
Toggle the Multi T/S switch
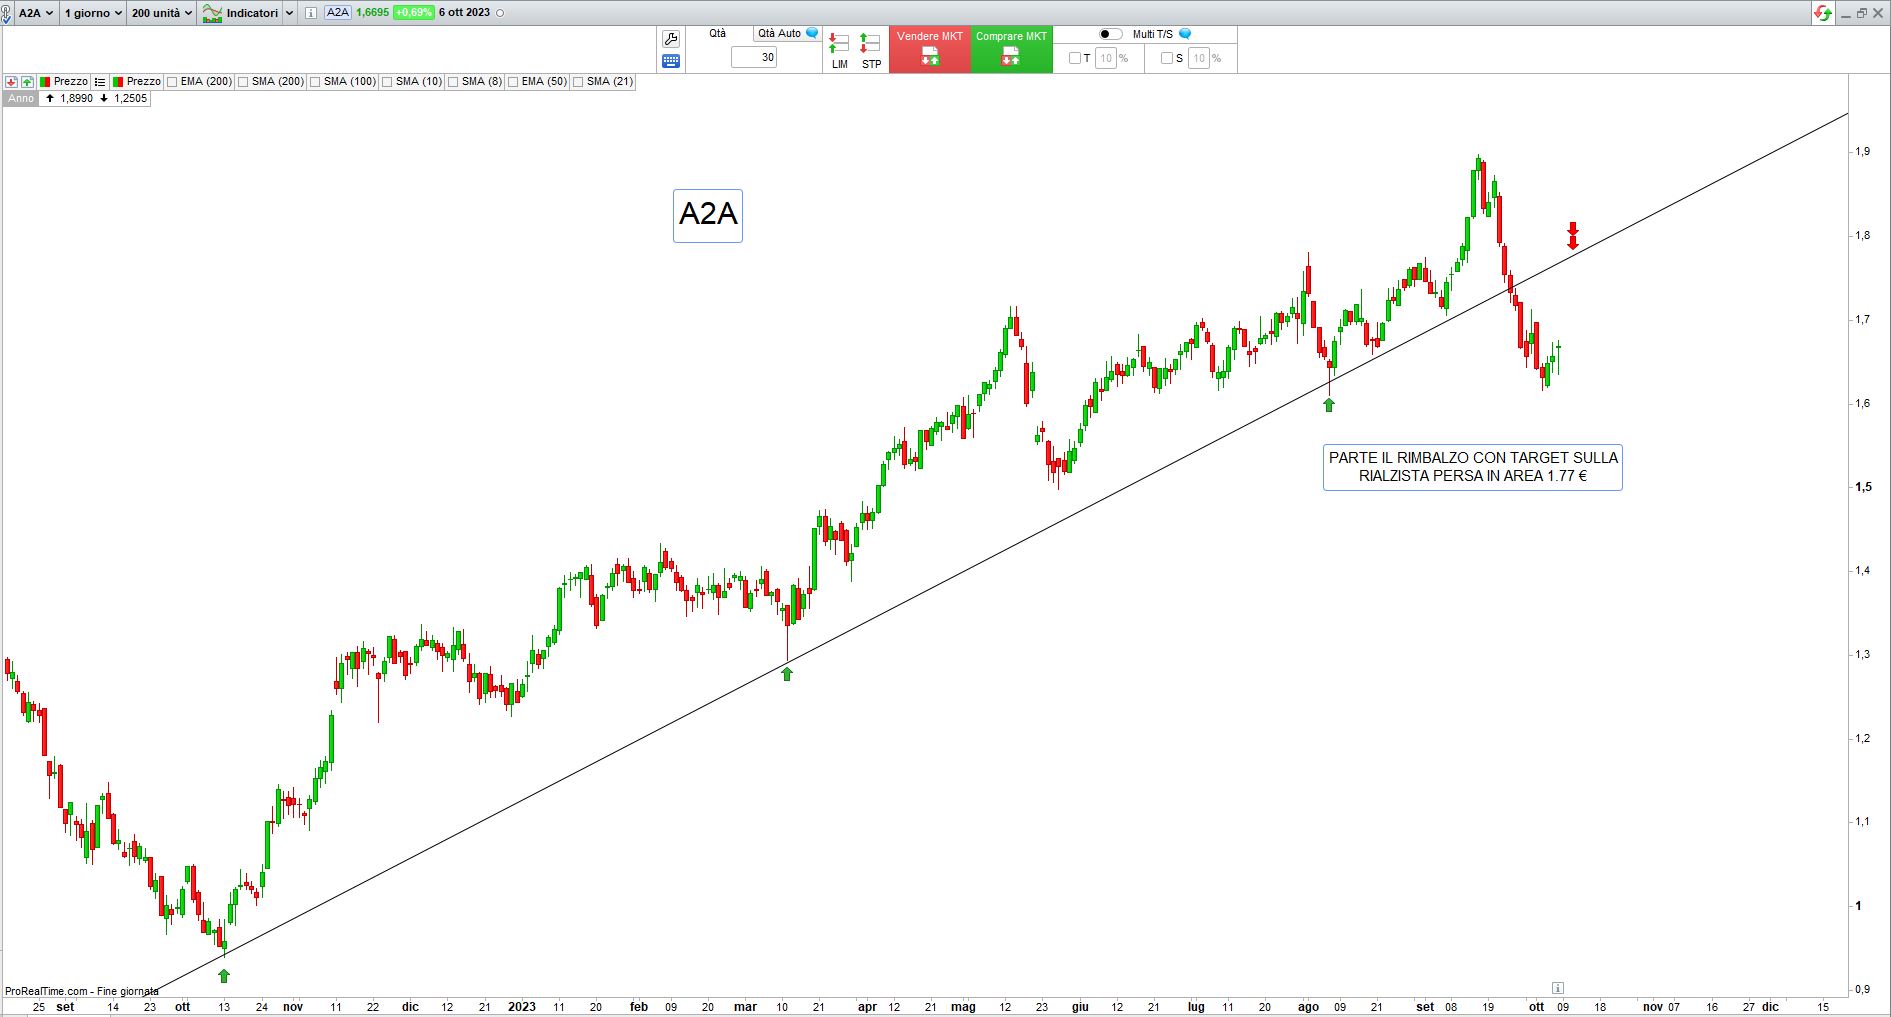pos(1110,34)
